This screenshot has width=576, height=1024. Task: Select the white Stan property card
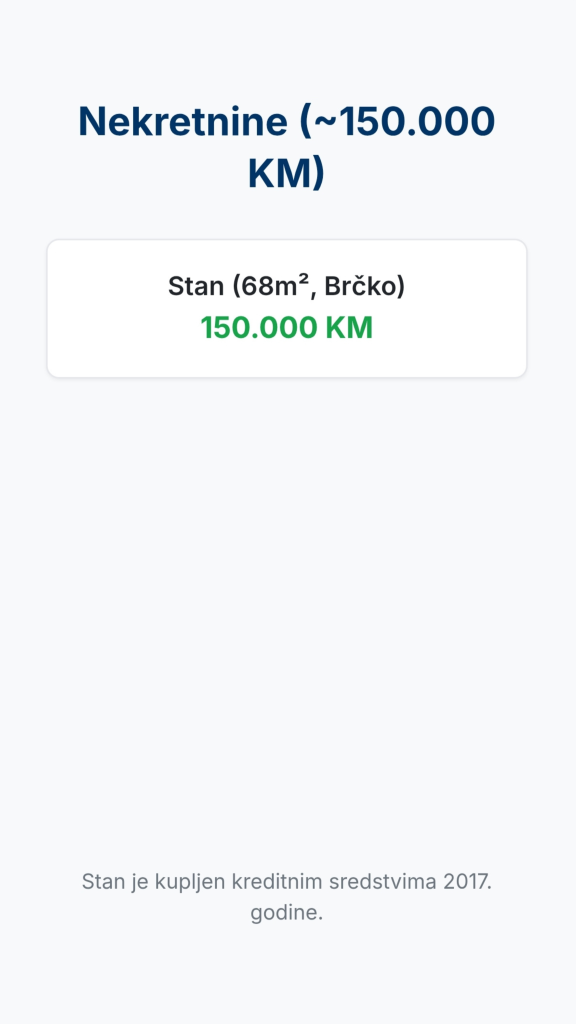pos(287,308)
